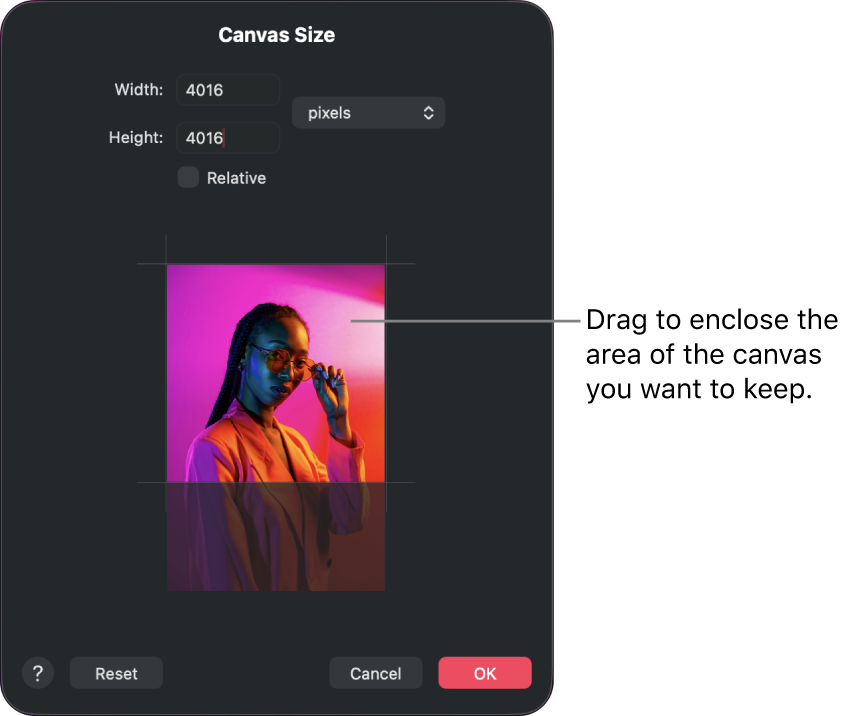This screenshot has width=850, height=716.
Task: Open the Canvas Size help via the question mark icon
Action: point(38,673)
